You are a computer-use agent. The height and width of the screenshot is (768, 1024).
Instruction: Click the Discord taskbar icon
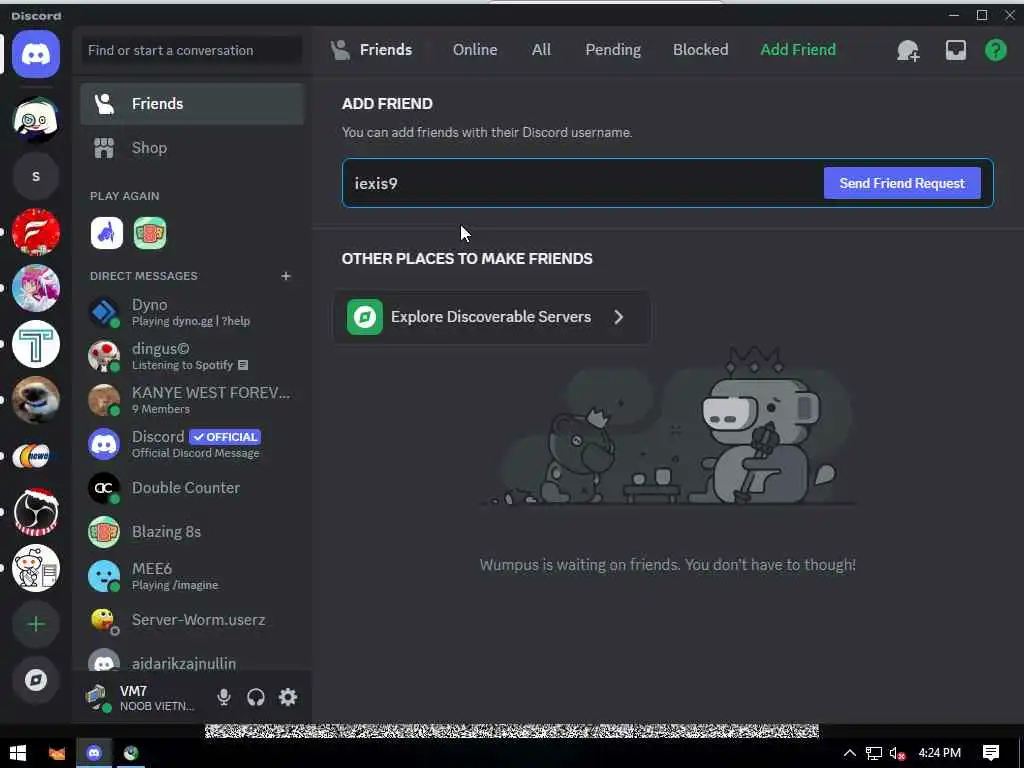(94, 753)
